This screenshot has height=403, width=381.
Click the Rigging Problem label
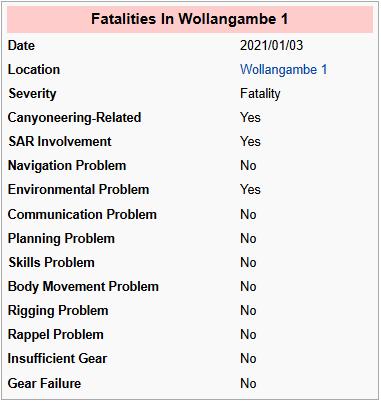58,311
